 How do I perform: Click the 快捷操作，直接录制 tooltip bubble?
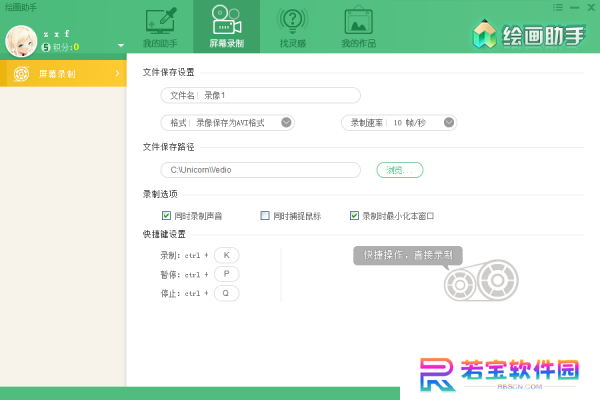[408, 255]
